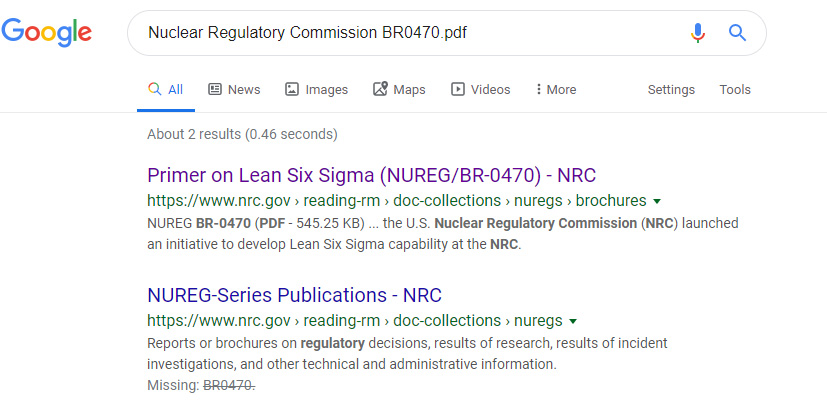Click the Maps tab pin icon
The image size is (827, 410).
point(380,89)
